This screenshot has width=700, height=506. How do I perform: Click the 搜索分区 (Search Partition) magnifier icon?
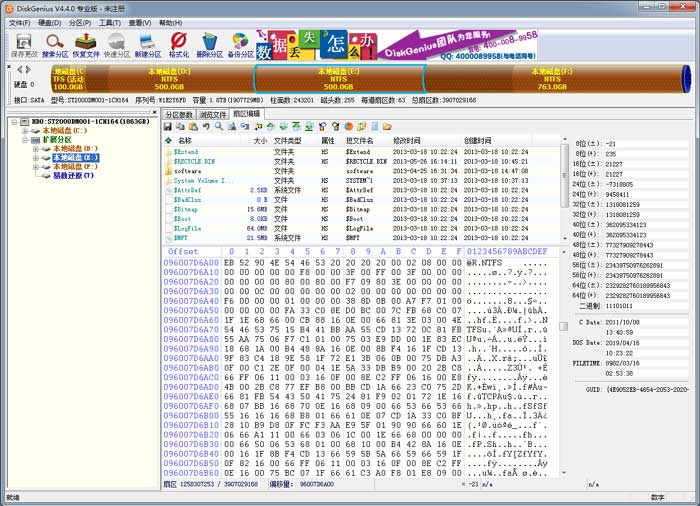(55, 45)
